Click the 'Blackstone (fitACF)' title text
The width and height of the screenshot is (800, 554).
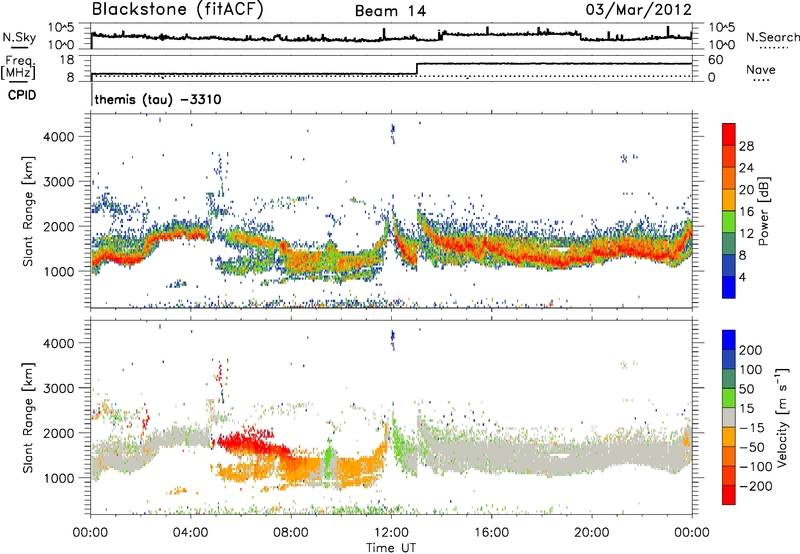pos(178,10)
